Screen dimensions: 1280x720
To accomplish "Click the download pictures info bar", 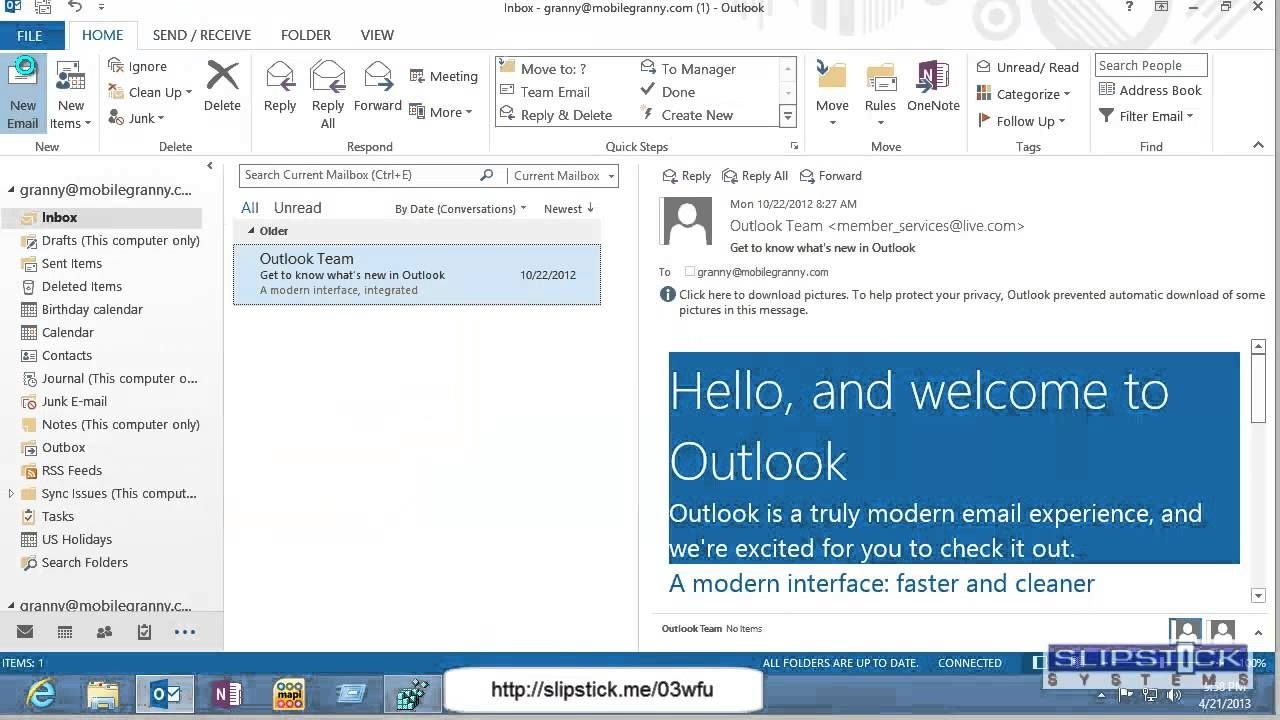I will click(x=962, y=302).
